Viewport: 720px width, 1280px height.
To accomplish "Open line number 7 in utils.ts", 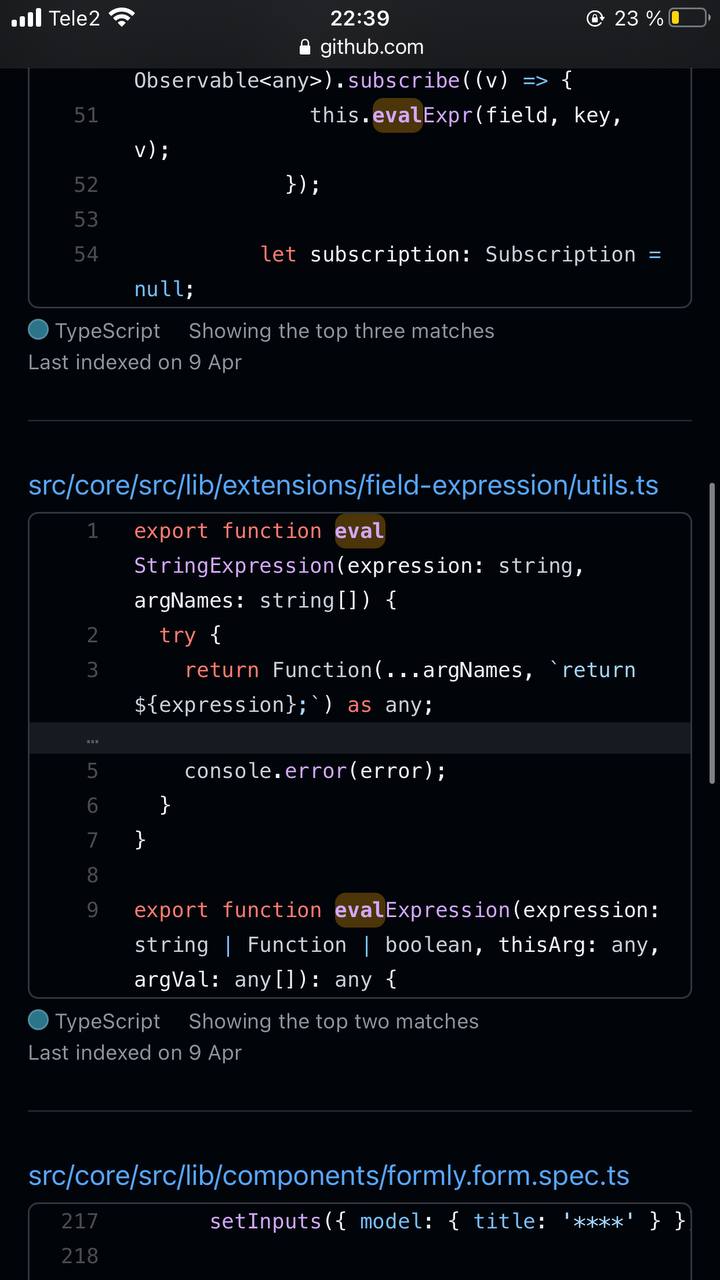I will (x=93, y=840).
